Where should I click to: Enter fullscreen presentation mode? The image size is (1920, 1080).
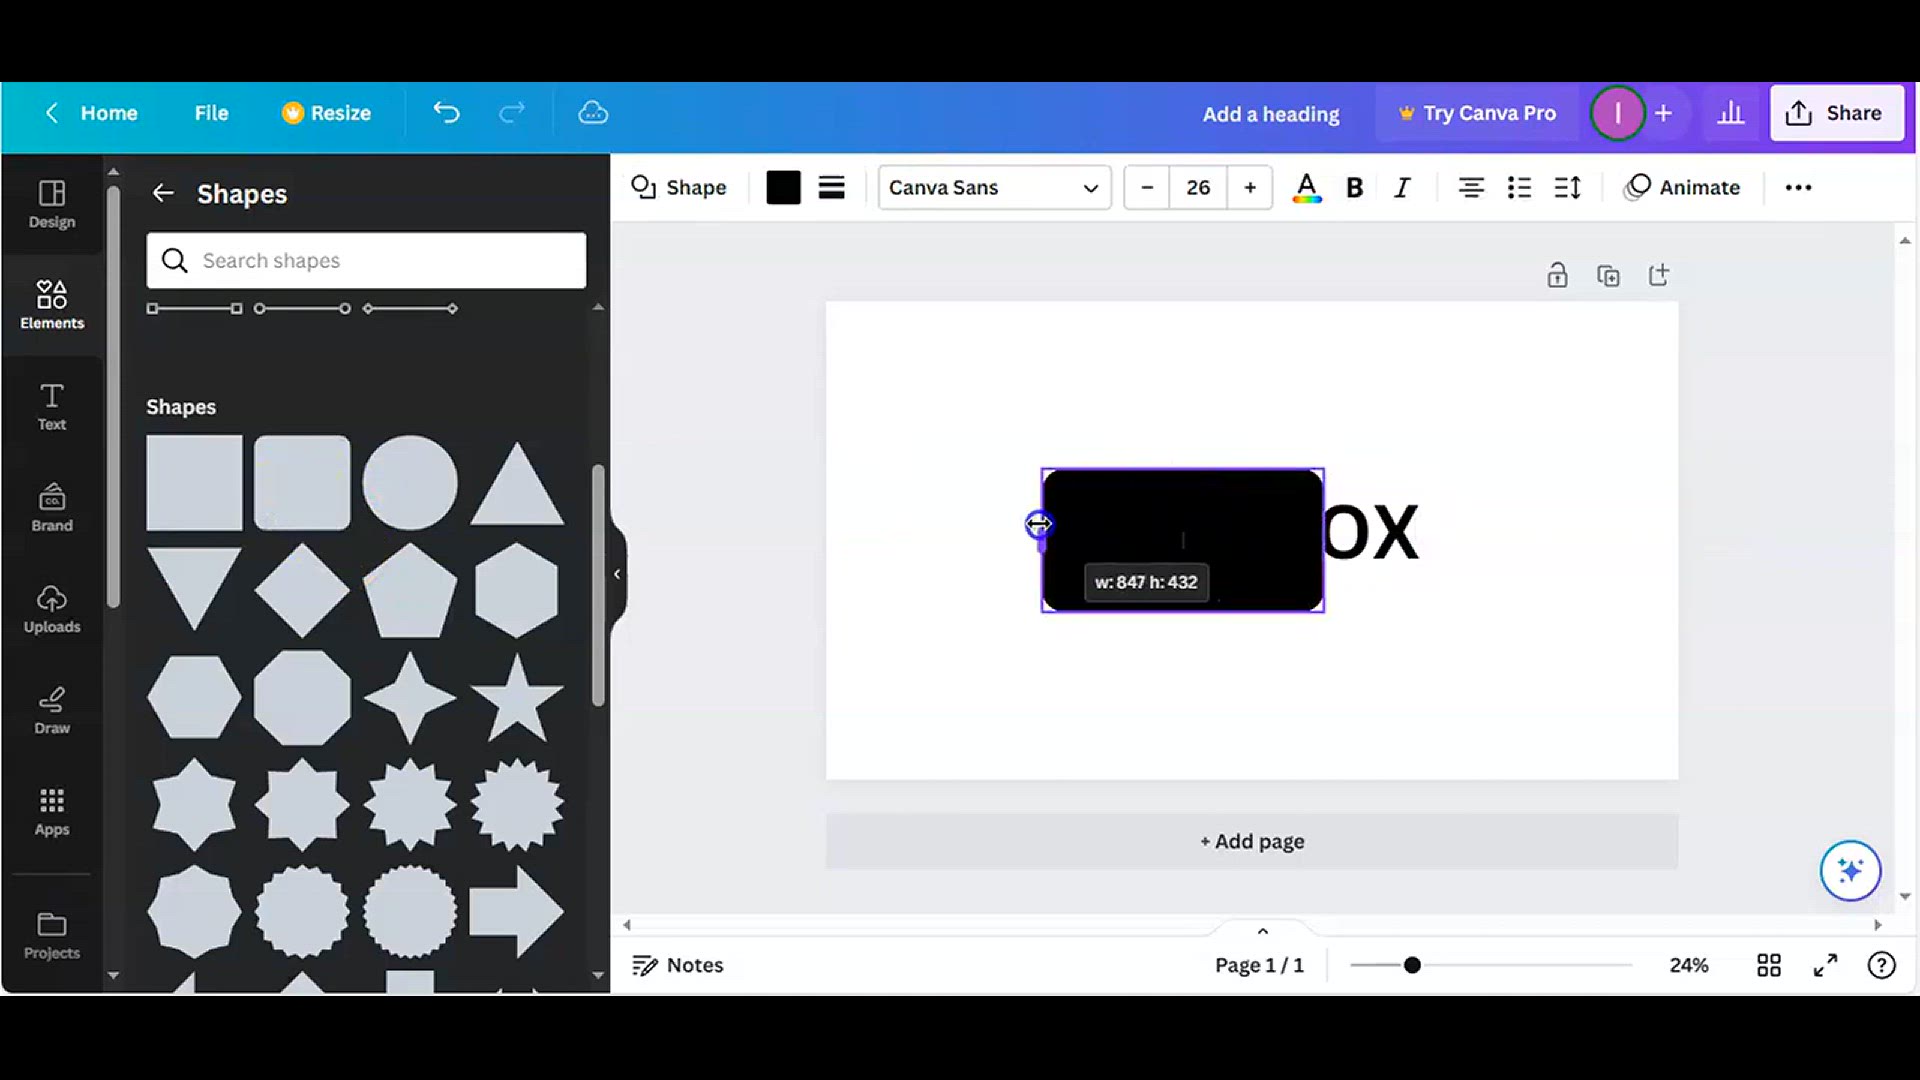click(1825, 965)
